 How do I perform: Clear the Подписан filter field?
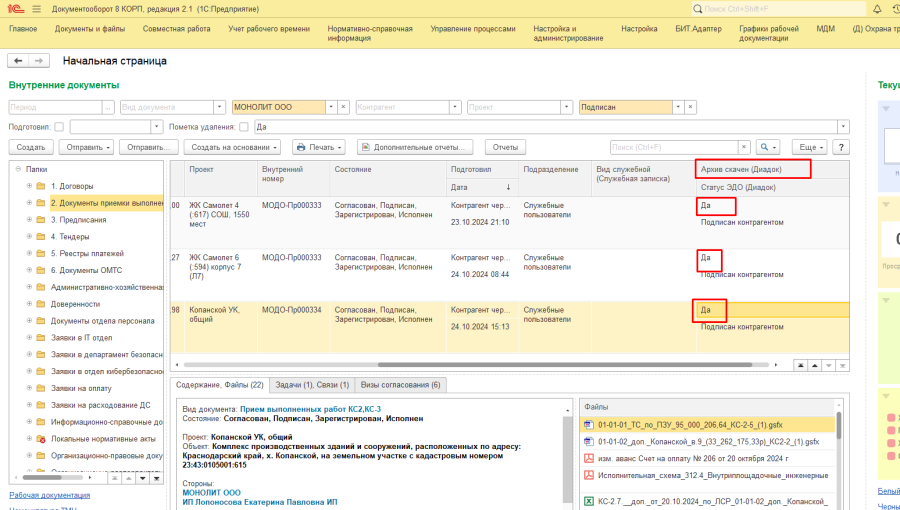point(692,106)
